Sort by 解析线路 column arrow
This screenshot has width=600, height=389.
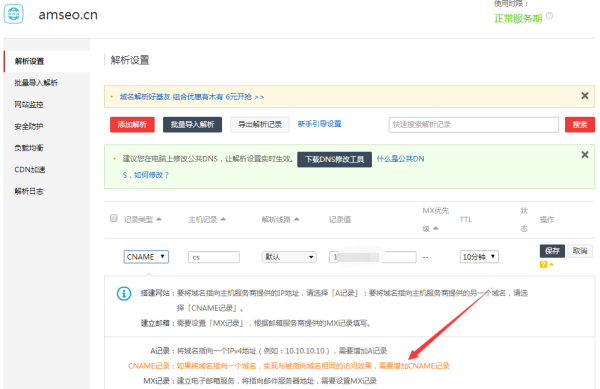(x=297, y=219)
